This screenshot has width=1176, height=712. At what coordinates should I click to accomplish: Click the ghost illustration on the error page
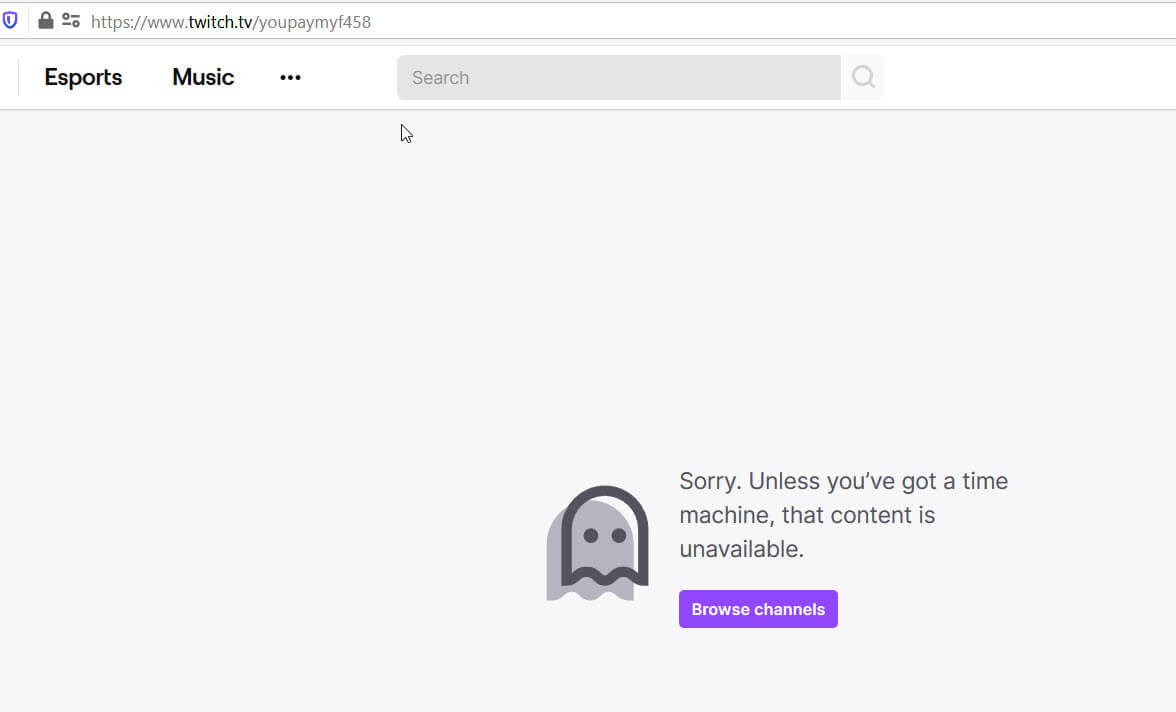point(598,544)
